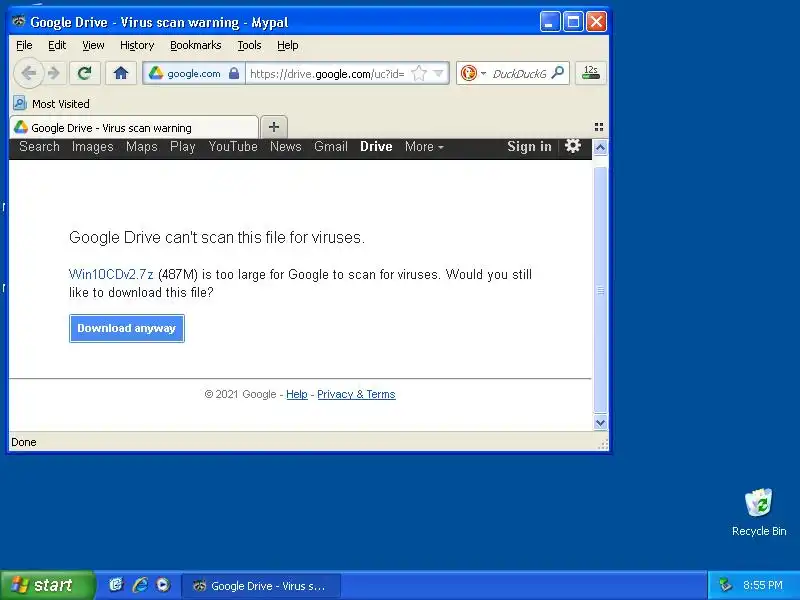Open Drive in the Google bar
The height and width of the screenshot is (600, 800).
376,147
